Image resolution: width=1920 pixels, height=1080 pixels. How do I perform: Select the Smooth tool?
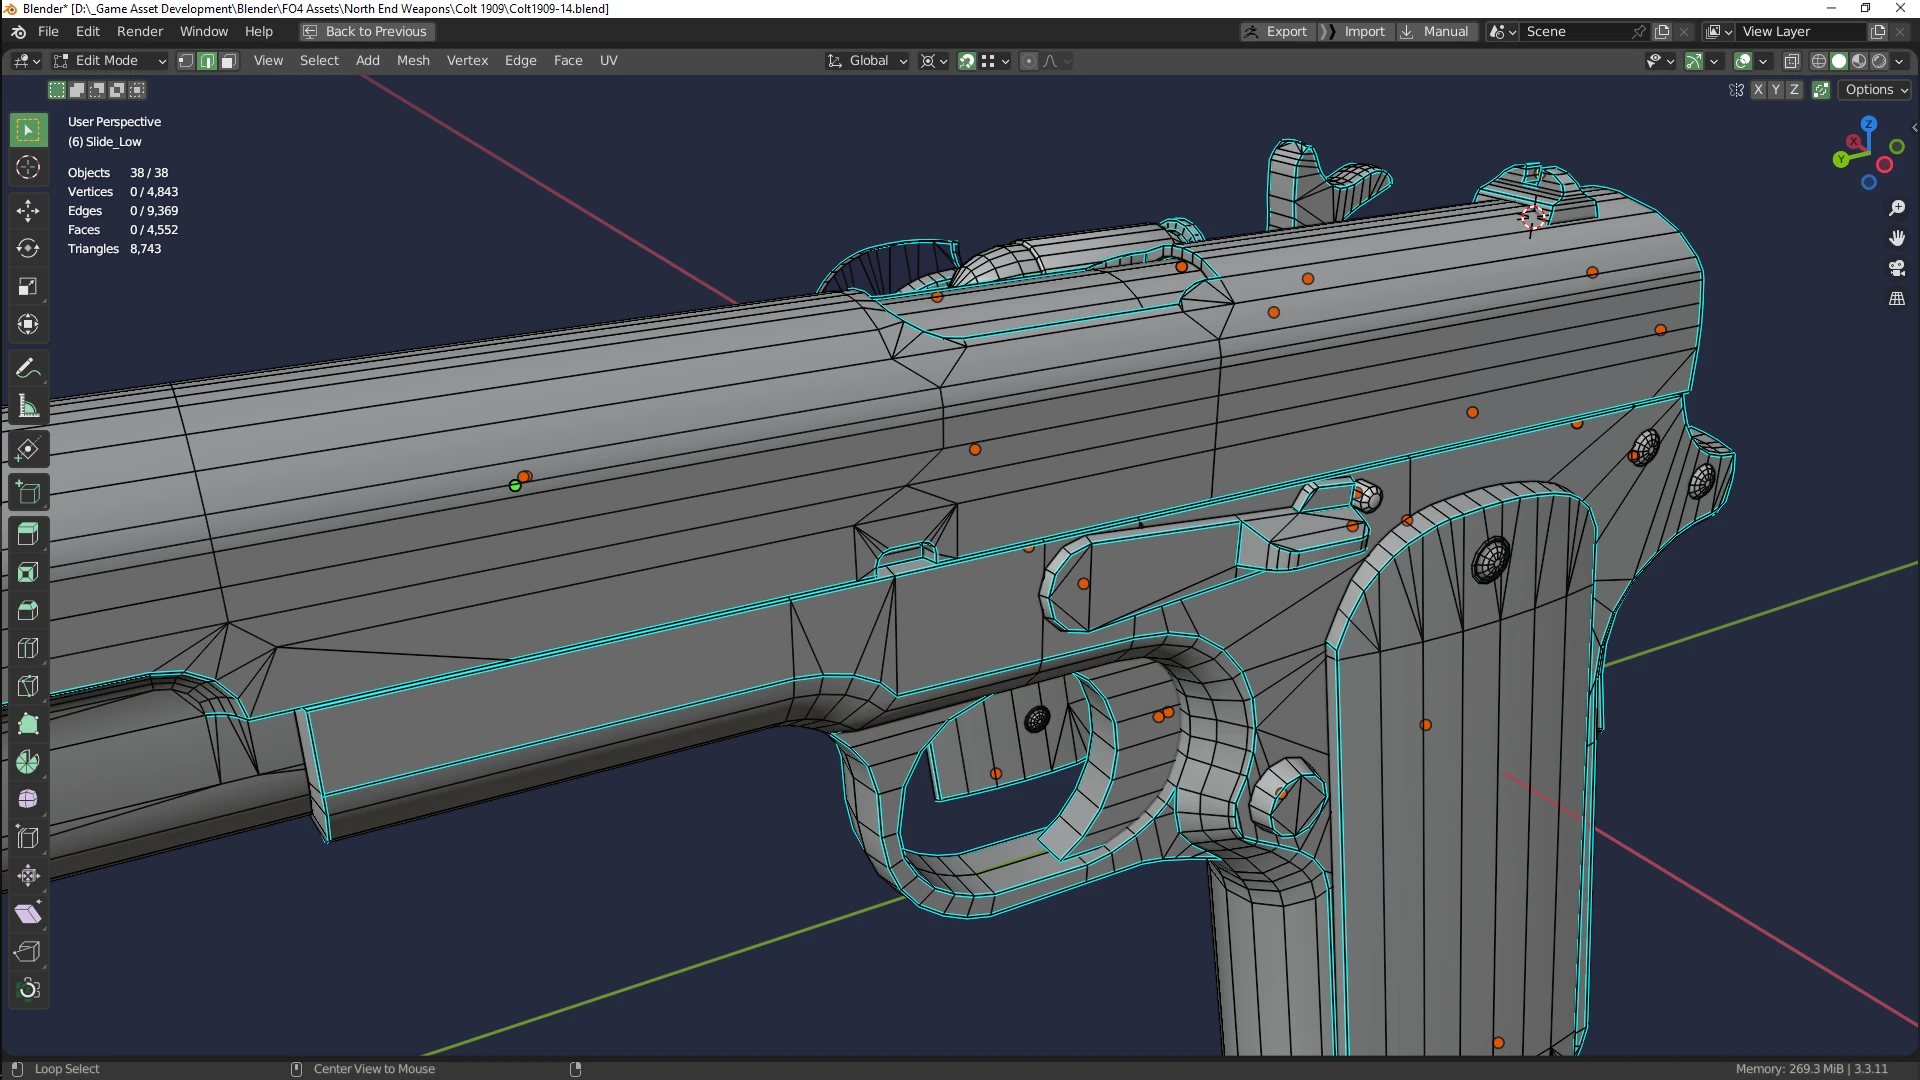coord(28,800)
